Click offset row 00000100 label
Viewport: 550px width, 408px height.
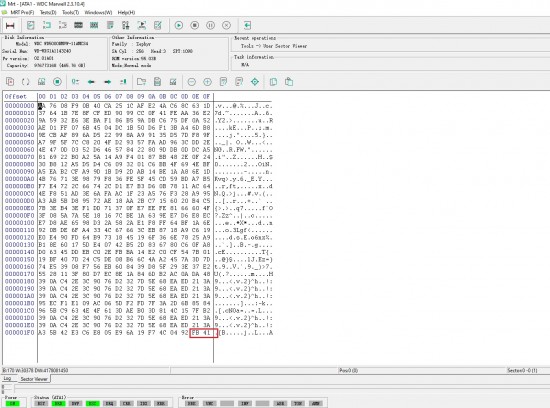20,223
